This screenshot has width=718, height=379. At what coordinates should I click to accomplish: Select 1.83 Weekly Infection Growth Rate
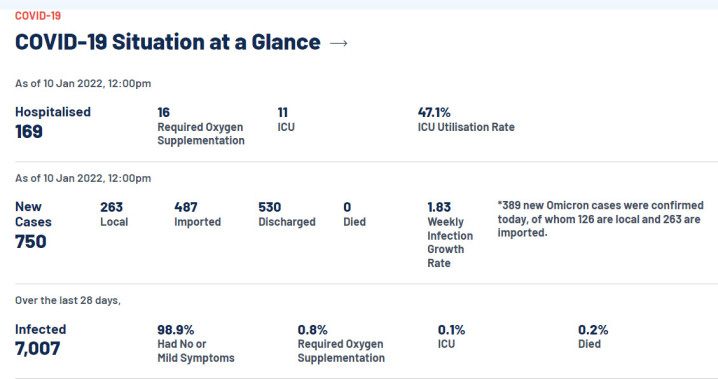450,235
